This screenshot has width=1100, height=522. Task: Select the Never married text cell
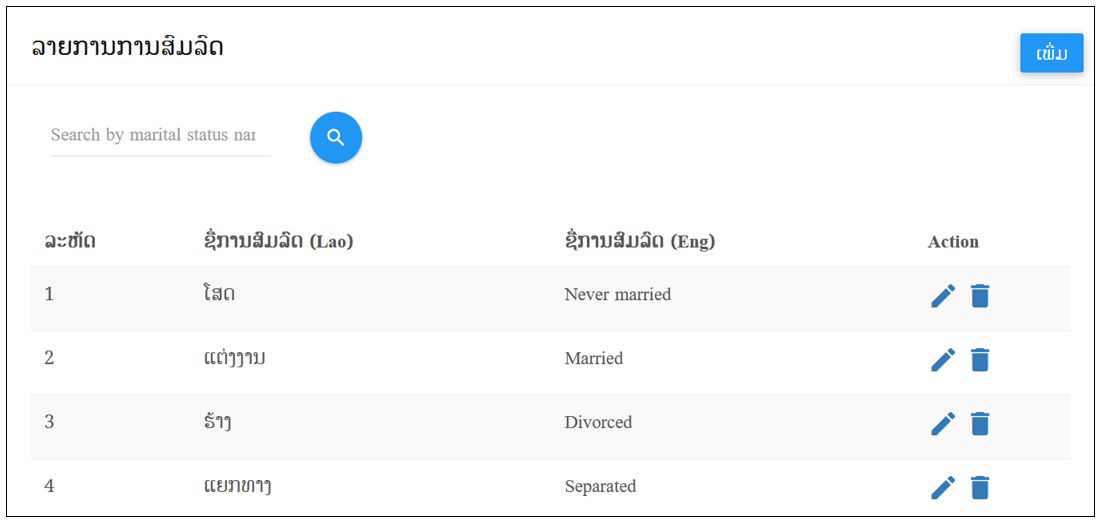617,295
